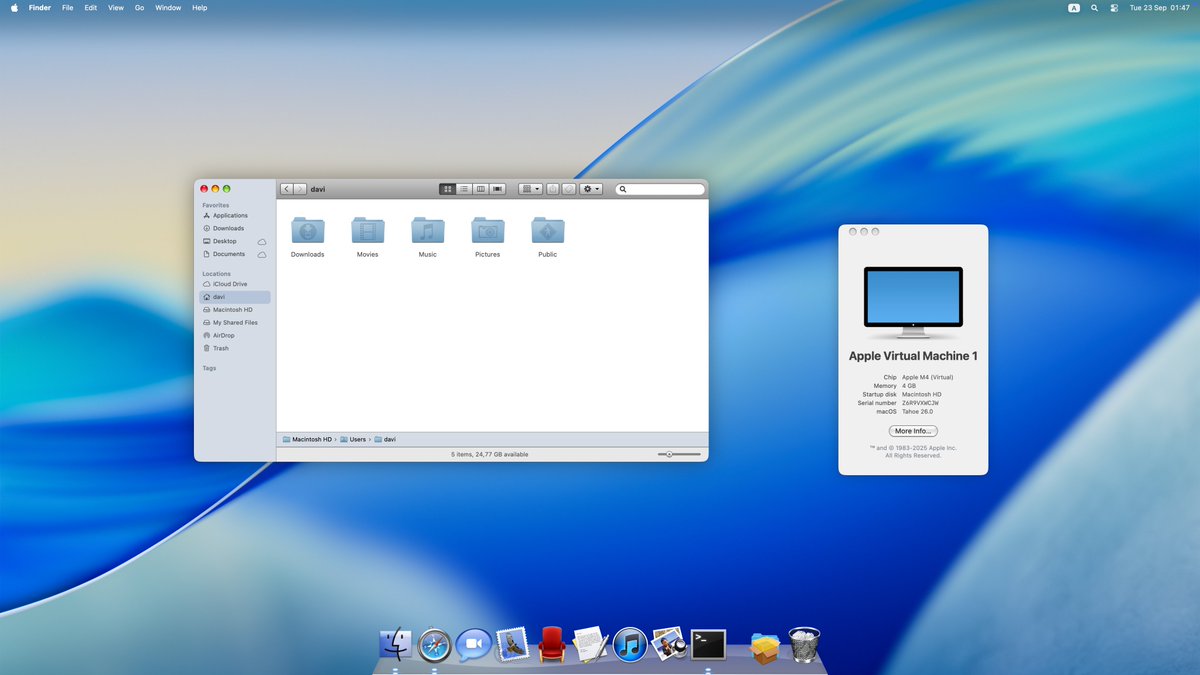Select iCloud Drive in sidebar
The image size is (1200, 675).
click(235, 284)
